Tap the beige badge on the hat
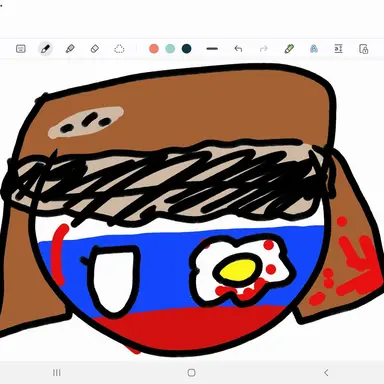Screen dimensions: 384x384 86,122
